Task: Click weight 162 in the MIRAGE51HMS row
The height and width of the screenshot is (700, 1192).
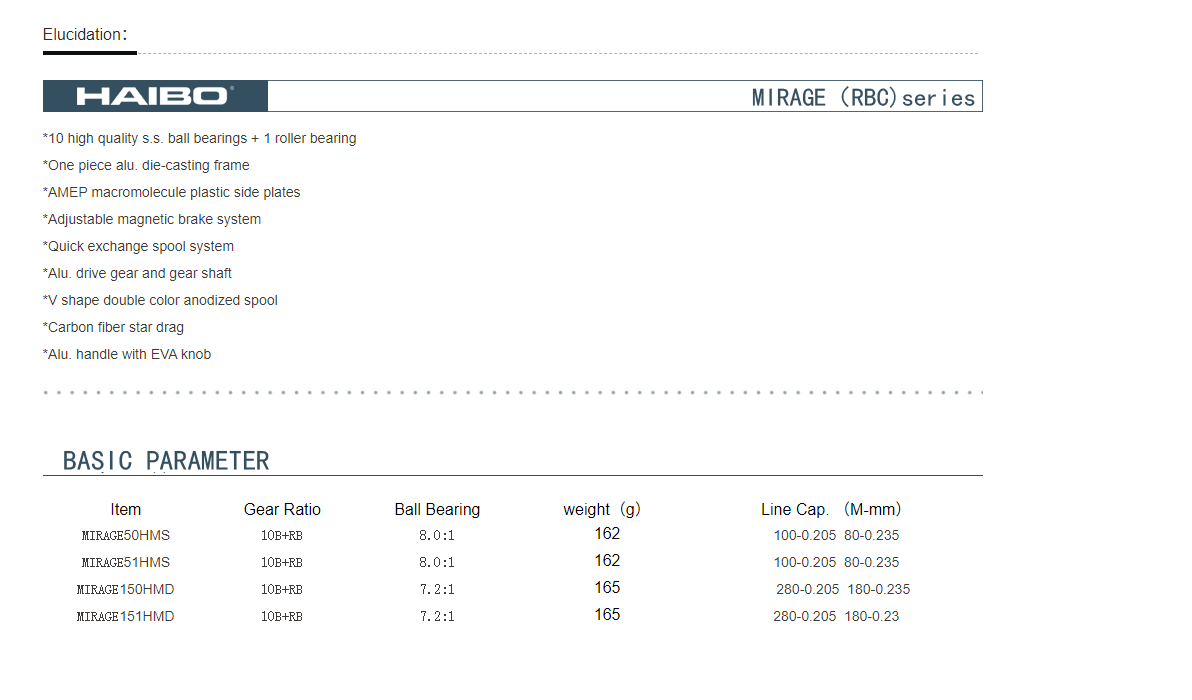Action: [x=607, y=561]
